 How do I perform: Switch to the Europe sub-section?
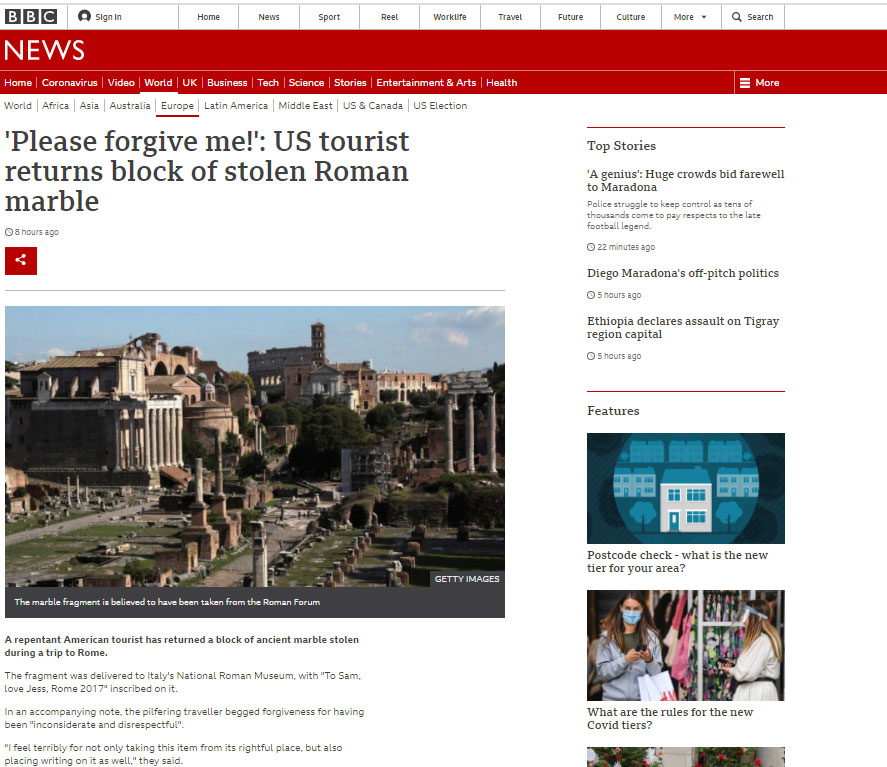pyautogui.click(x=177, y=106)
